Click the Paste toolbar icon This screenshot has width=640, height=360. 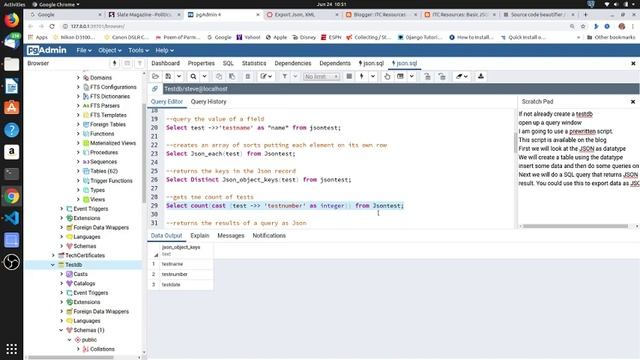pyautogui.click(x=232, y=76)
